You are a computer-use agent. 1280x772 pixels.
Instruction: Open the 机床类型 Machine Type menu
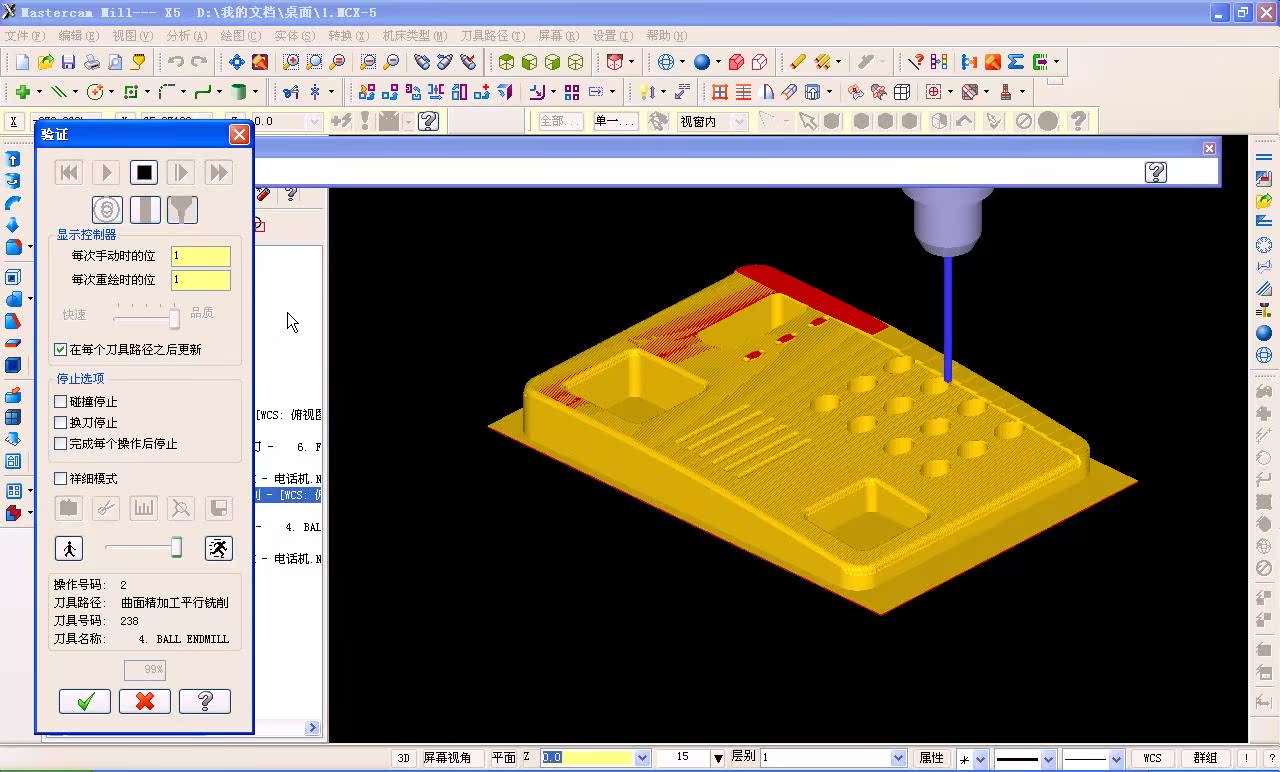pos(415,36)
